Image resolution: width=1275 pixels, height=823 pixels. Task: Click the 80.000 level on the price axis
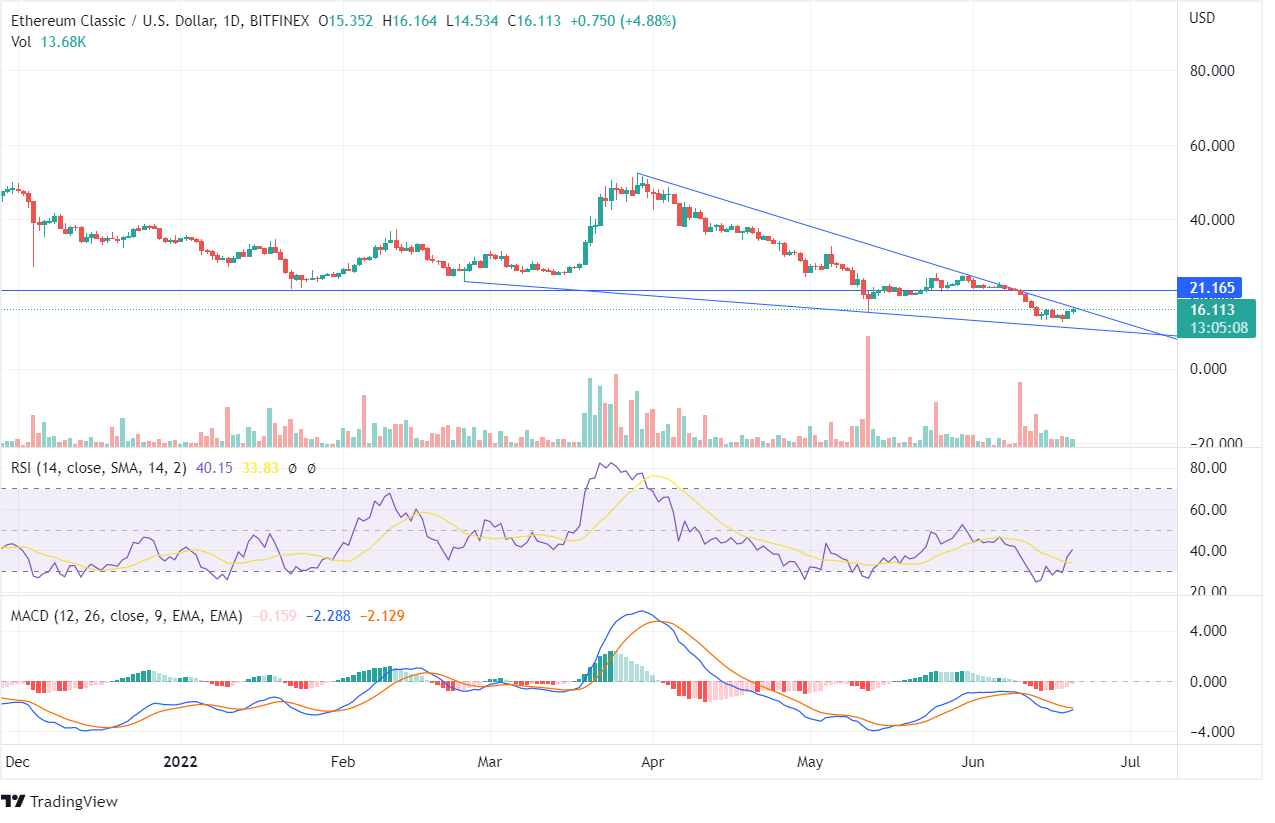(1211, 71)
